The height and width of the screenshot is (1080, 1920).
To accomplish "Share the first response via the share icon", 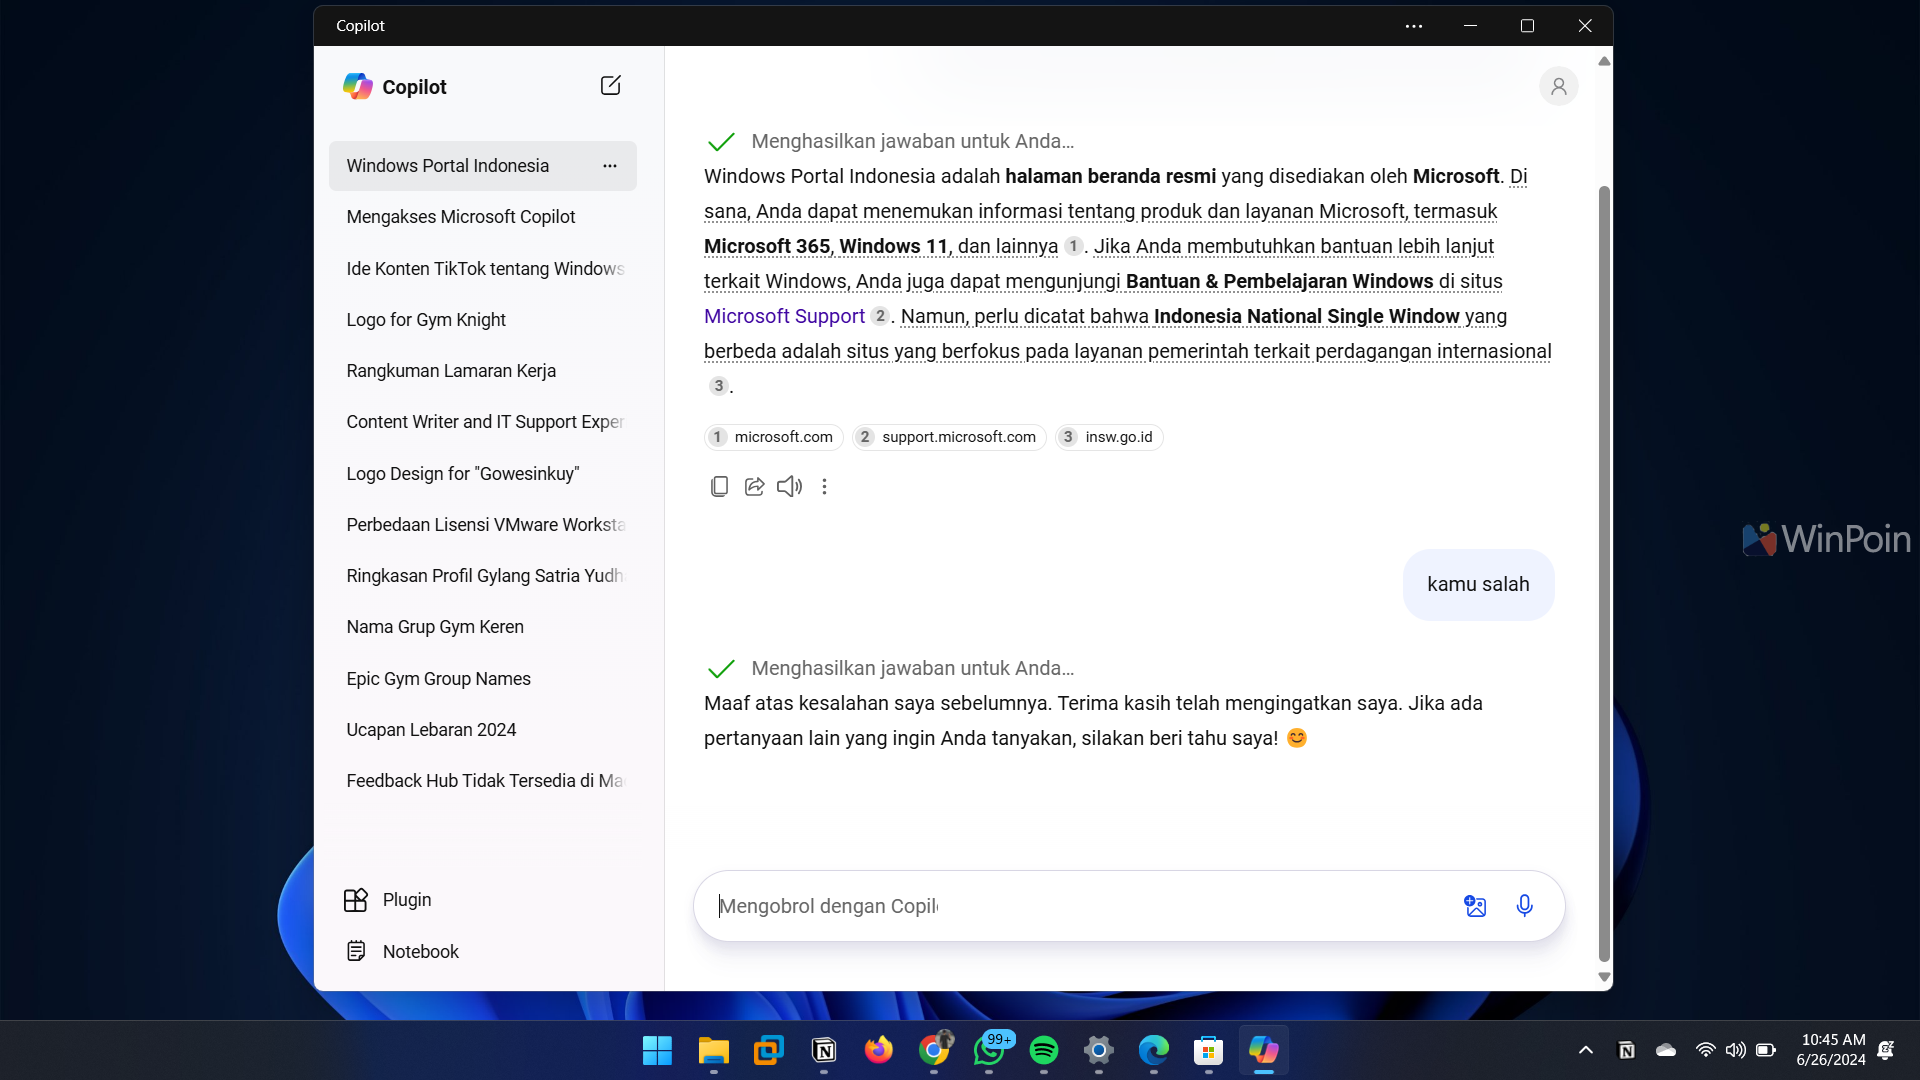I will click(x=754, y=487).
